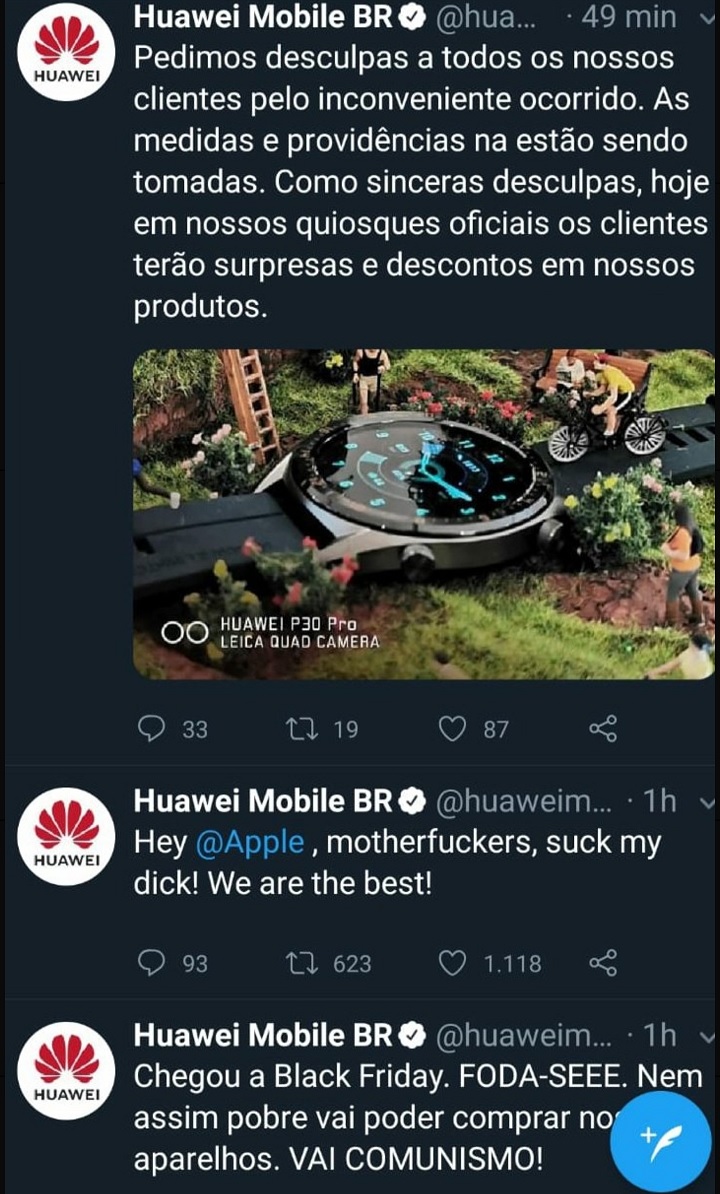Open the @Apple mention link
The height and width of the screenshot is (1194, 720).
coord(250,843)
